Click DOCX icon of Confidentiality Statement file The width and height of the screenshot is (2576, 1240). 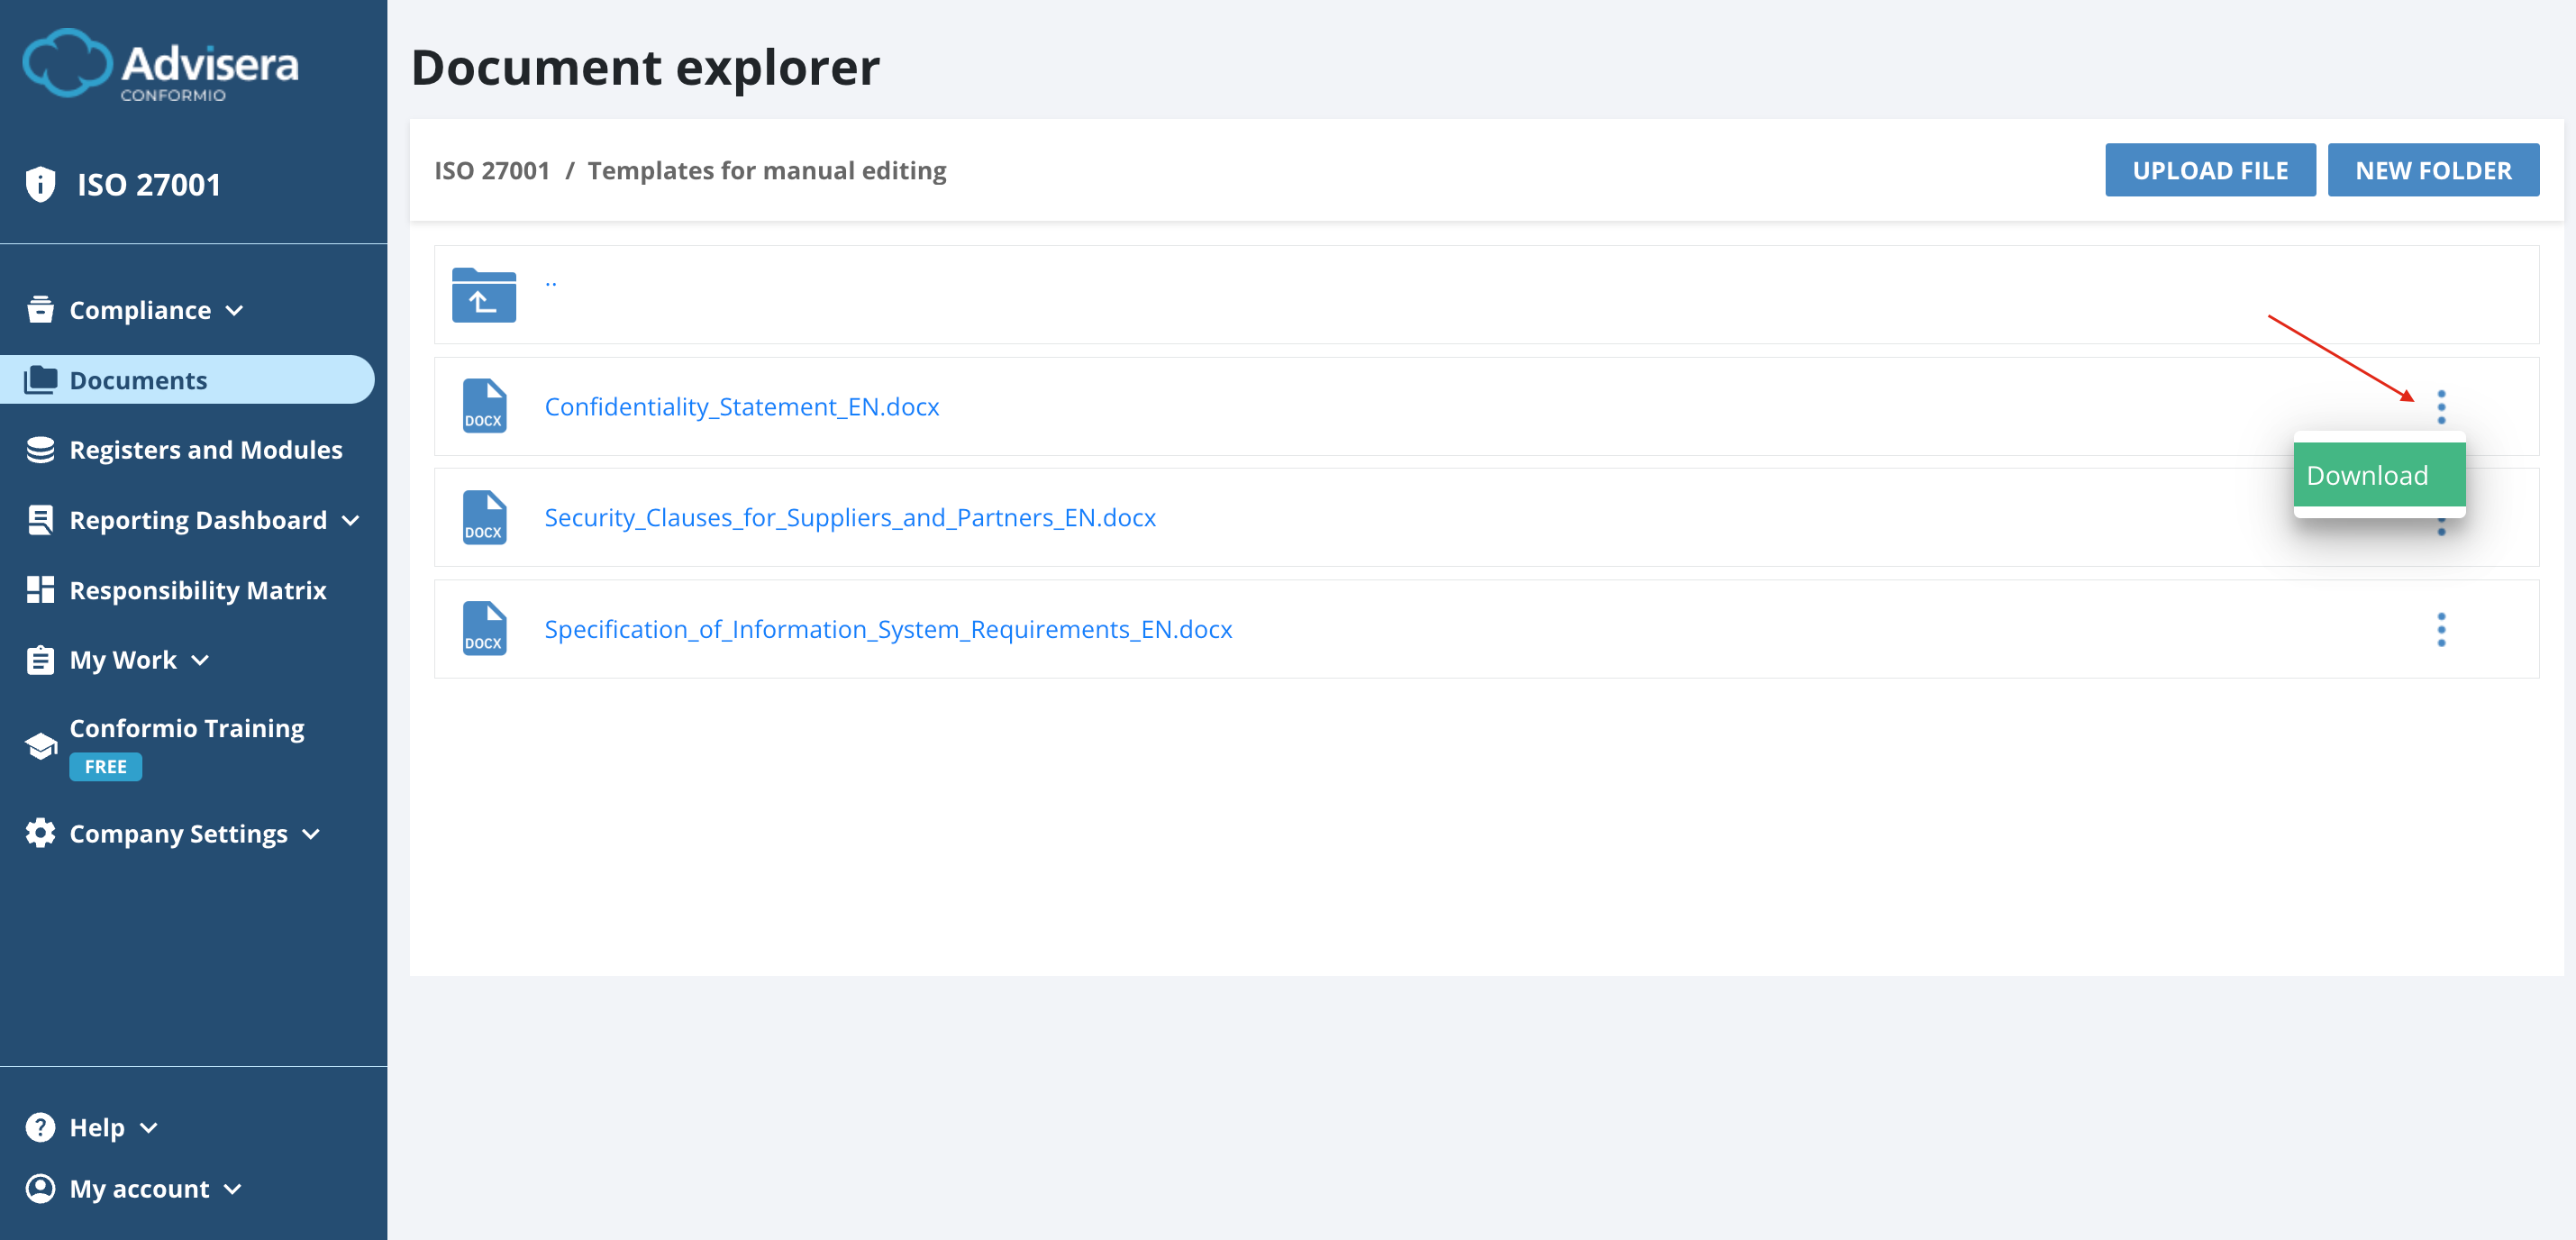484,406
